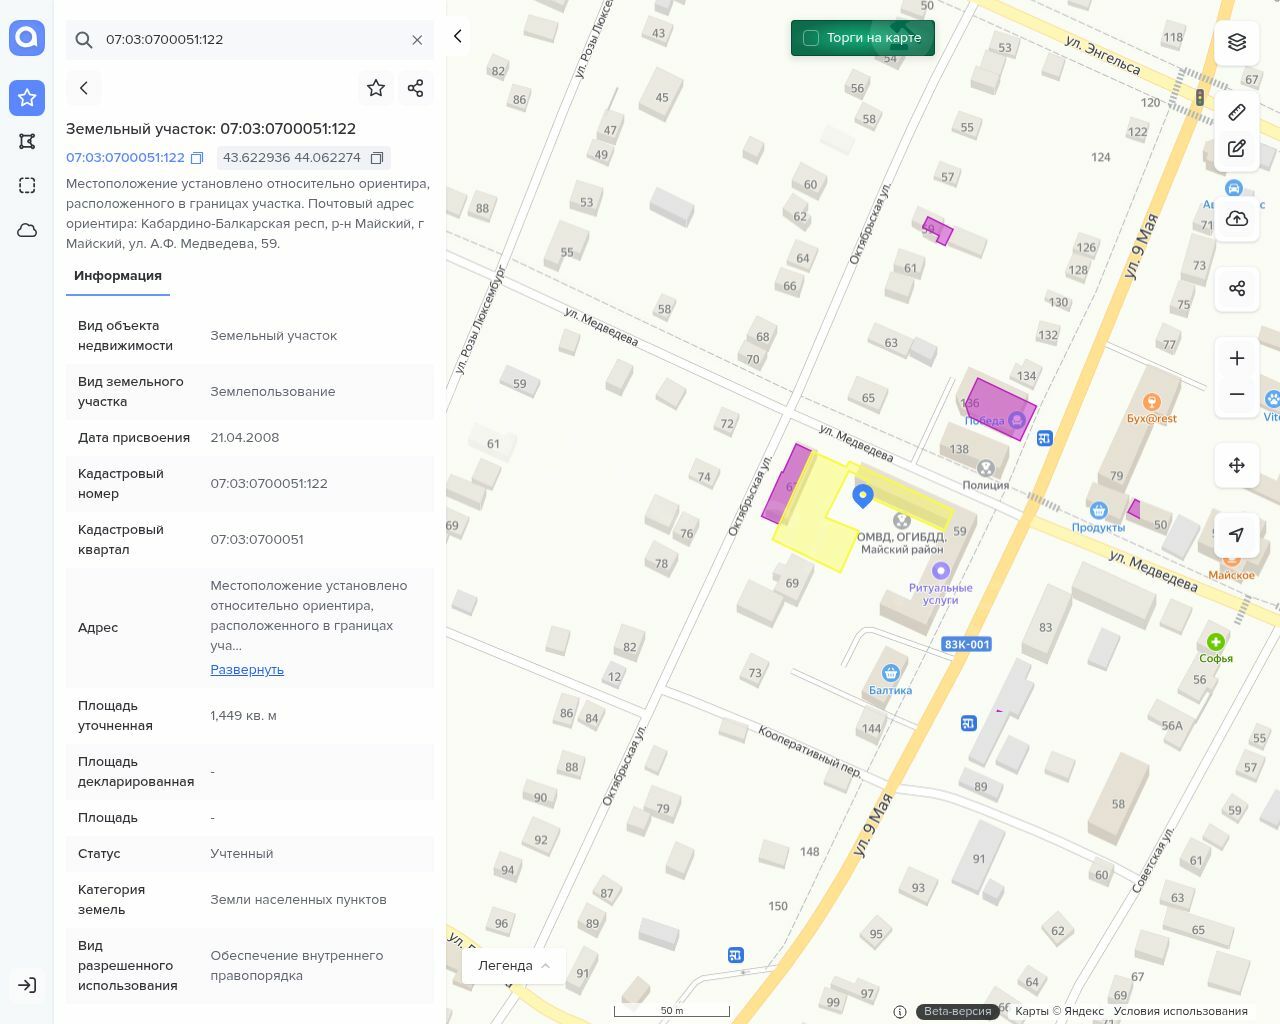
Task: Open the map layers icon
Action: [1237, 42]
